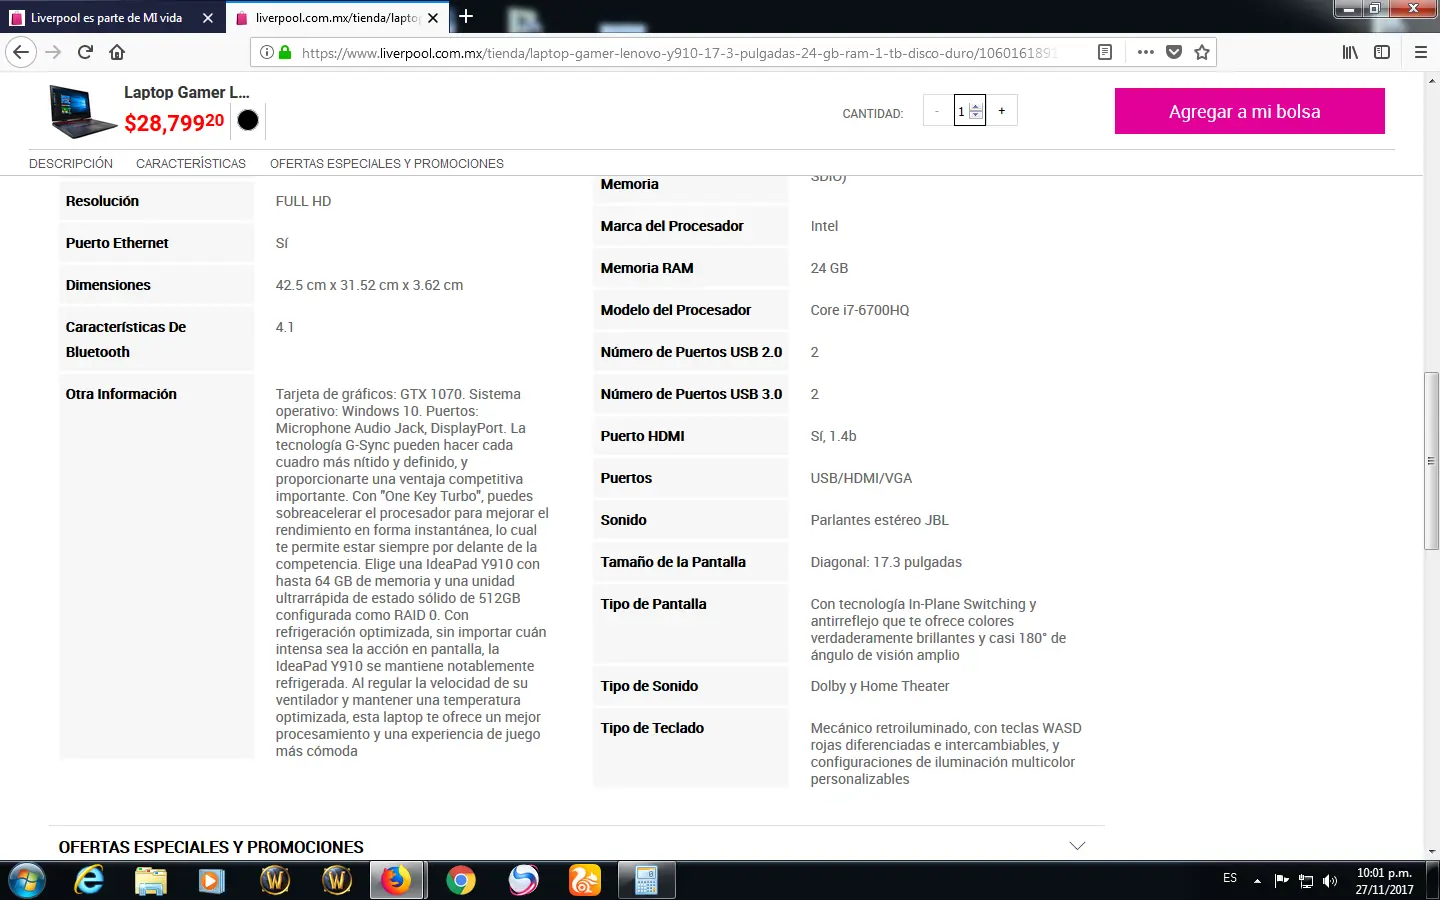
Task: Show site information via the circled i icon
Action: (x=267, y=52)
